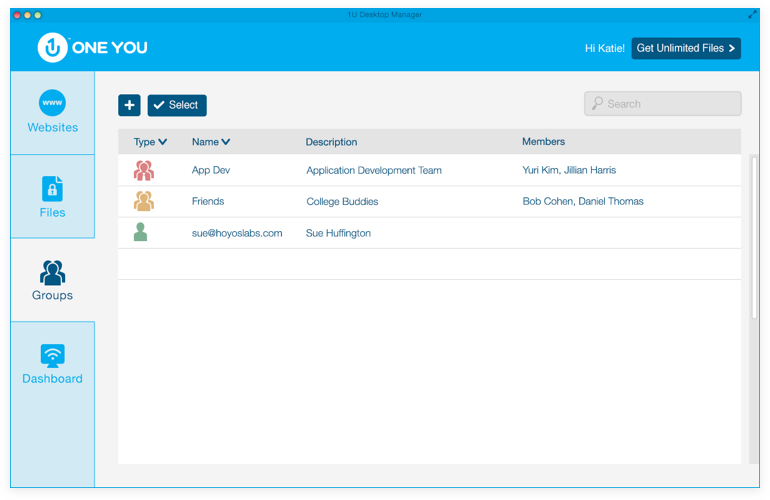Image resolution: width=770 pixels, height=500 pixels.
Task: Select the App Dev name cell
Action: coord(211,170)
